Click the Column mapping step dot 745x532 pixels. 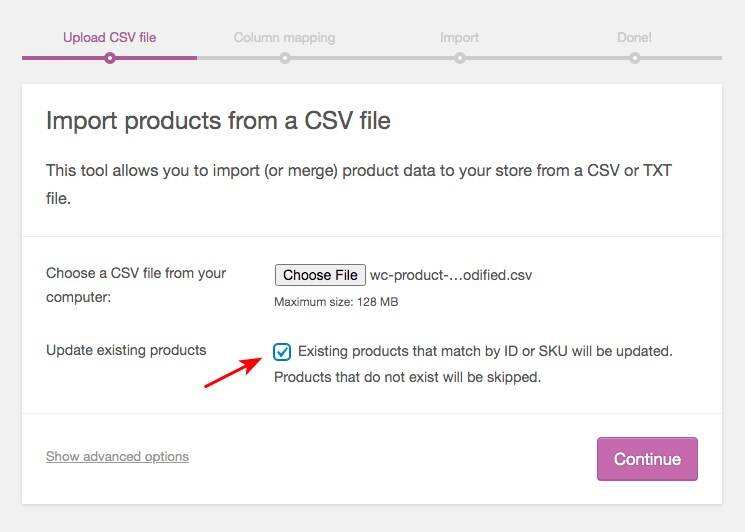point(285,58)
